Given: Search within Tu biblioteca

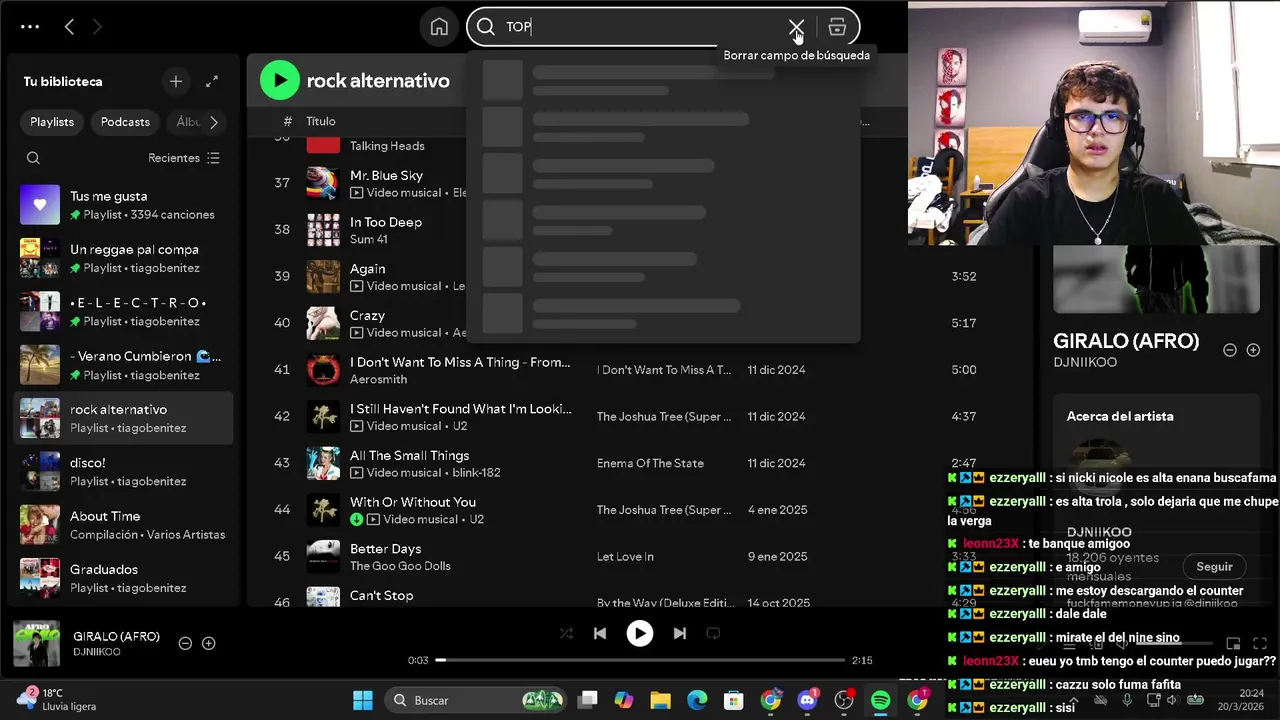Looking at the screenshot, I should click(33, 158).
